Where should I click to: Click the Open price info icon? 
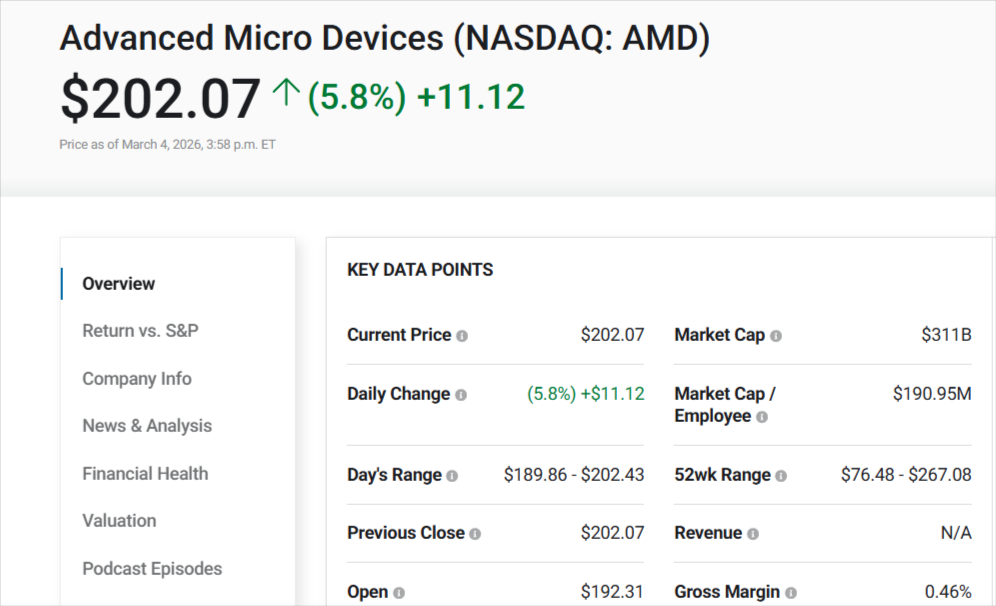click(397, 592)
